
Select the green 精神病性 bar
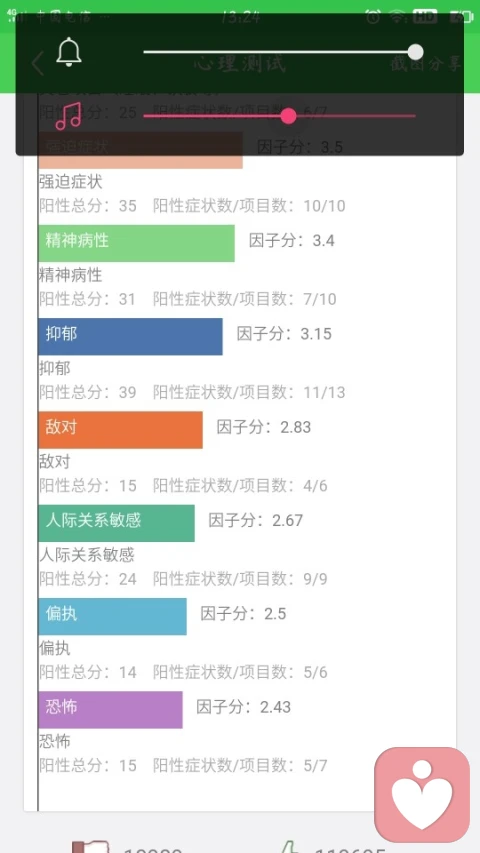137,243
